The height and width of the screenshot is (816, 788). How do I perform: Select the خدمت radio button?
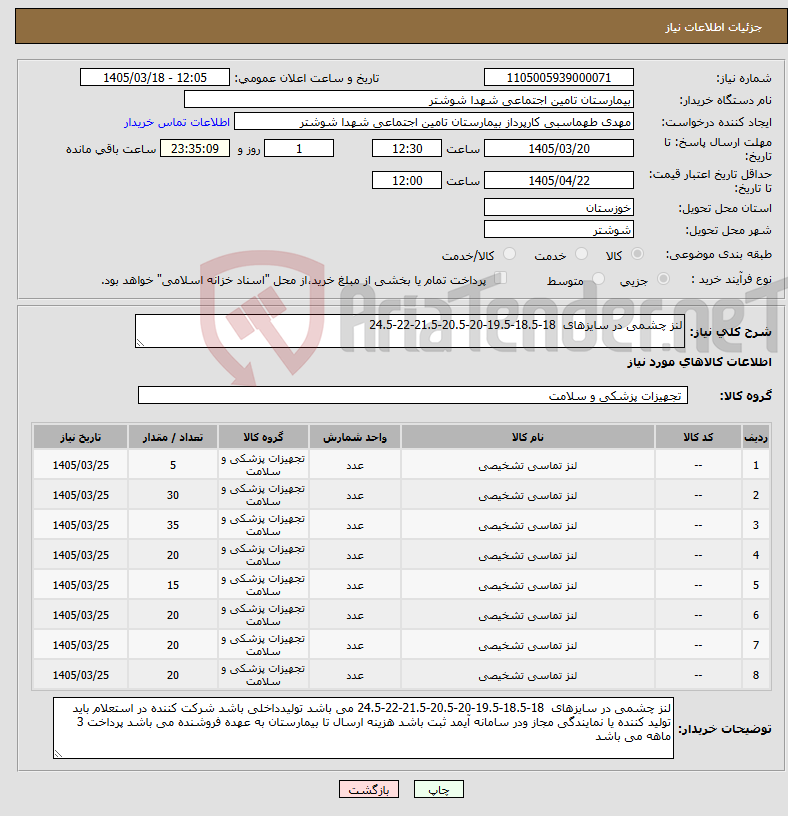pyautogui.click(x=581, y=254)
